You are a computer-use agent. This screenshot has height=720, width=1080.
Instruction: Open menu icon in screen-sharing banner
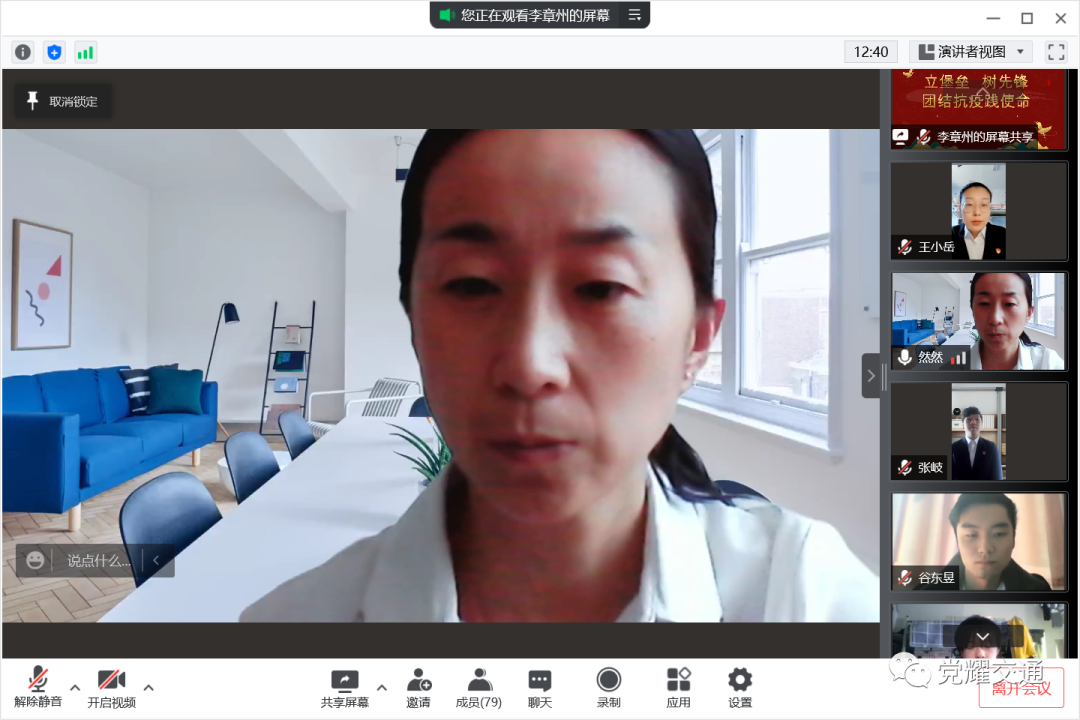tap(634, 15)
